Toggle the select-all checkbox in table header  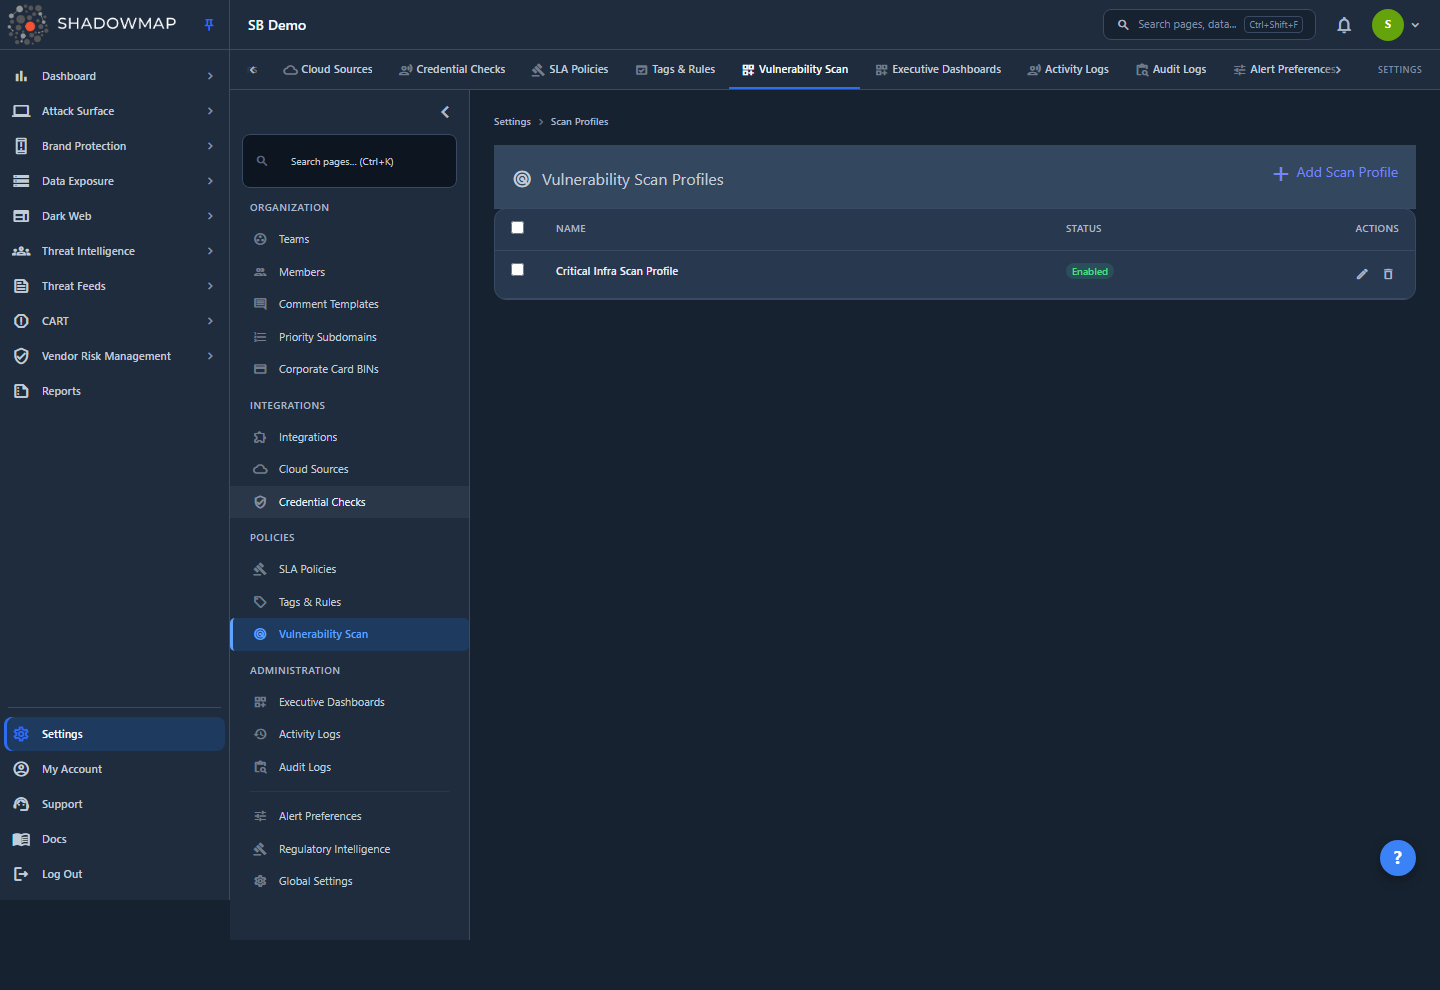tap(517, 228)
